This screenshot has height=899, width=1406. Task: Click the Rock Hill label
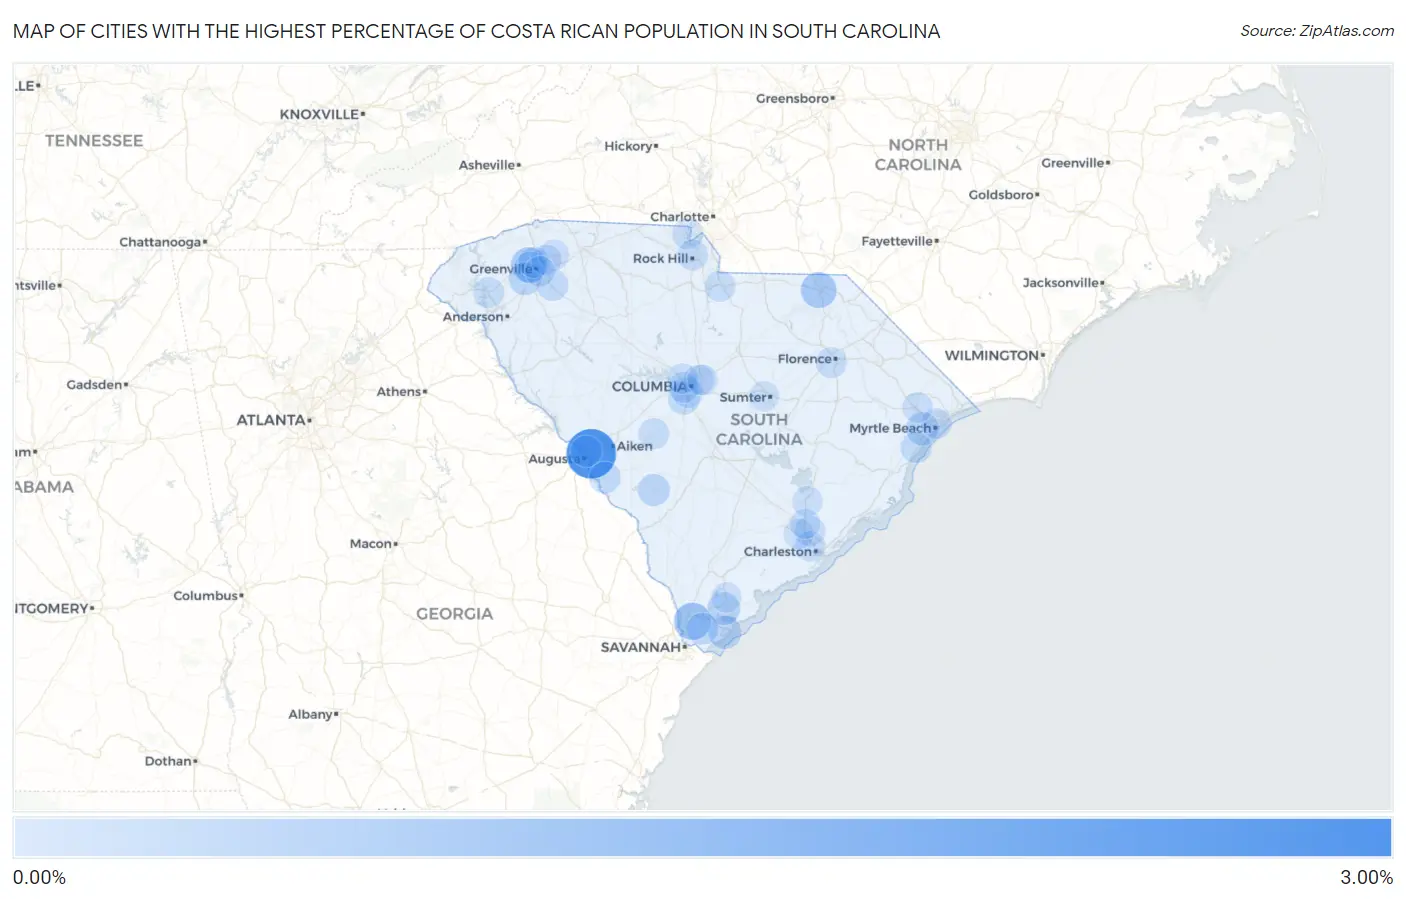pyautogui.click(x=661, y=258)
